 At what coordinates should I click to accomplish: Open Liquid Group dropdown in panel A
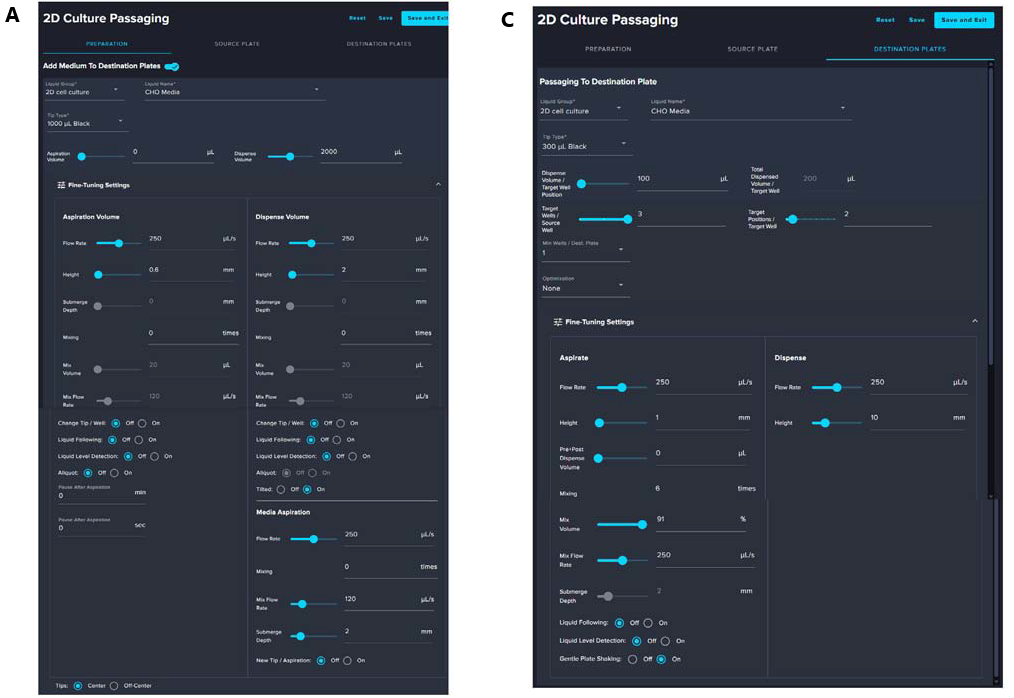tap(82, 90)
